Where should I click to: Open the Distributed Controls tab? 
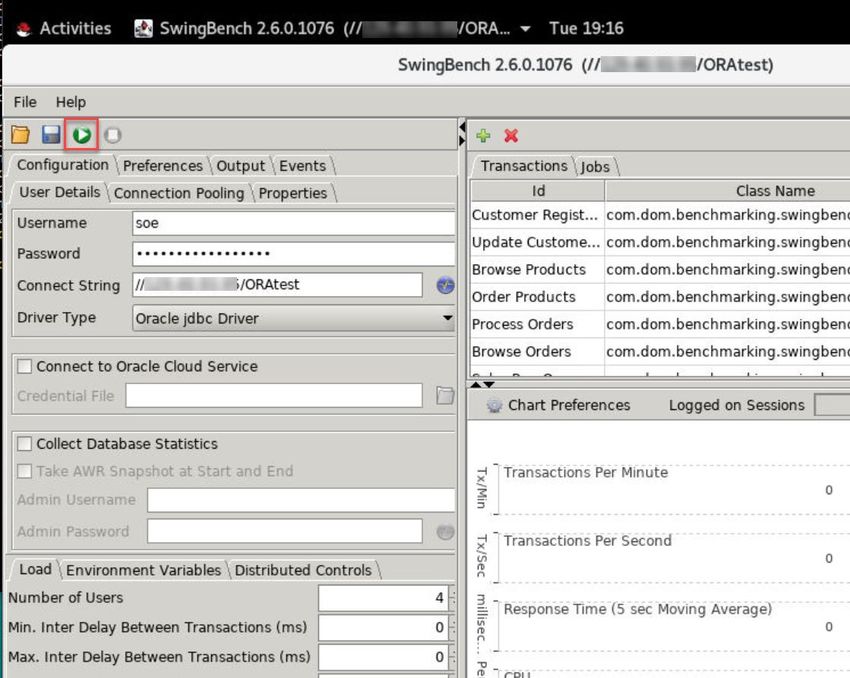[x=303, y=570]
